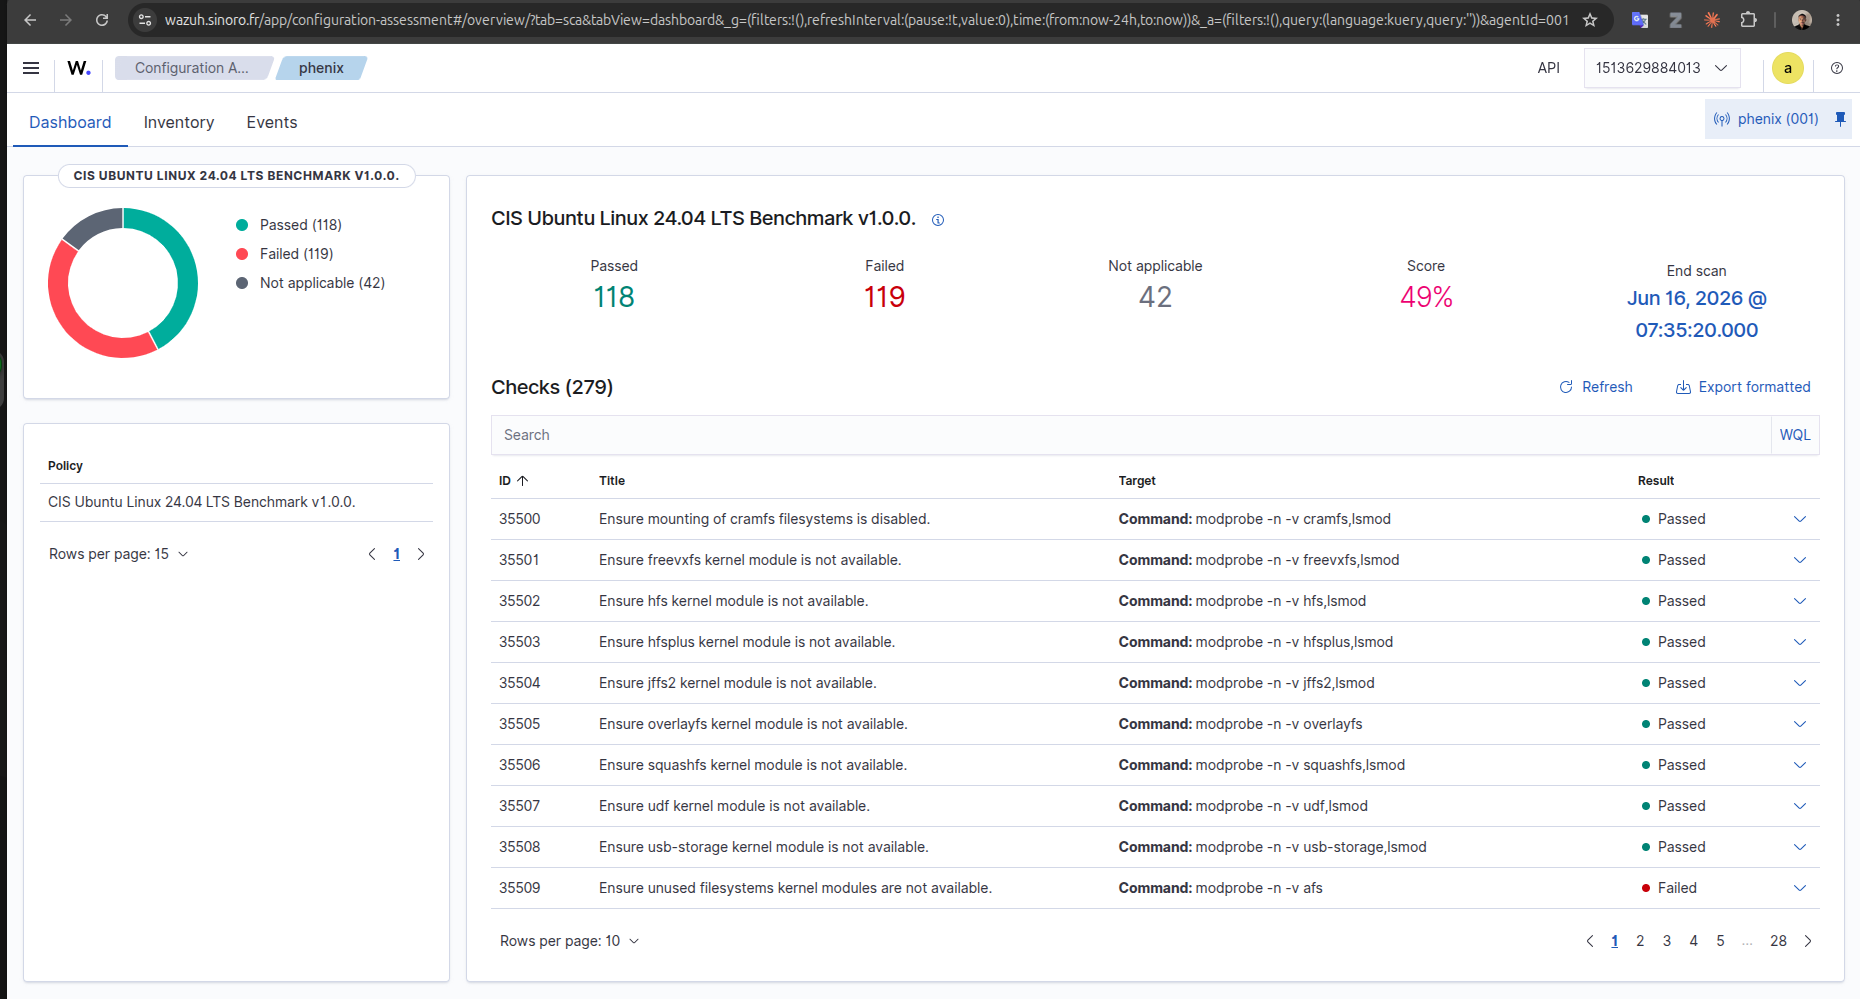
Task: Toggle Passed series in the donut legend
Action: coord(290,225)
